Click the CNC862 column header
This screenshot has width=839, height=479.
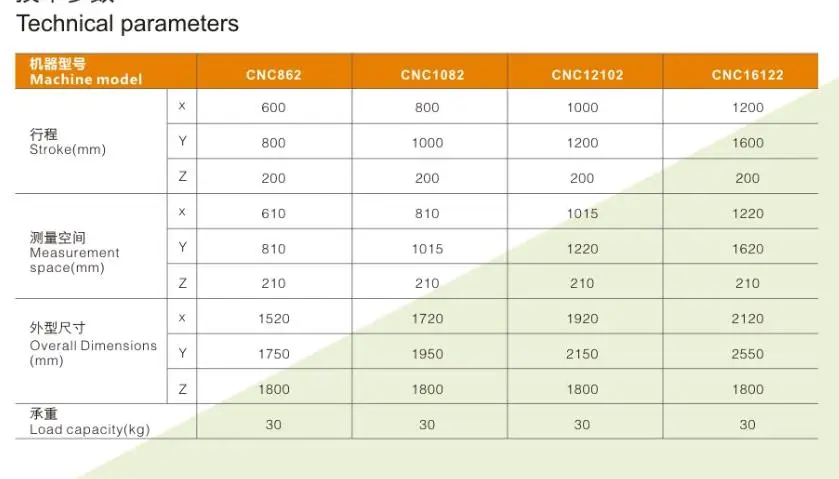click(273, 75)
